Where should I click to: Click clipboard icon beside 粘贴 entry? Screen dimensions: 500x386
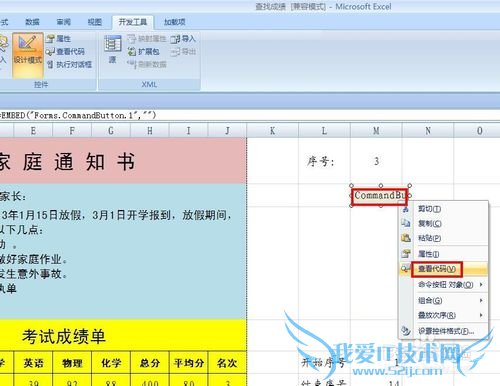pyautogui.click(x=406, y=238)
